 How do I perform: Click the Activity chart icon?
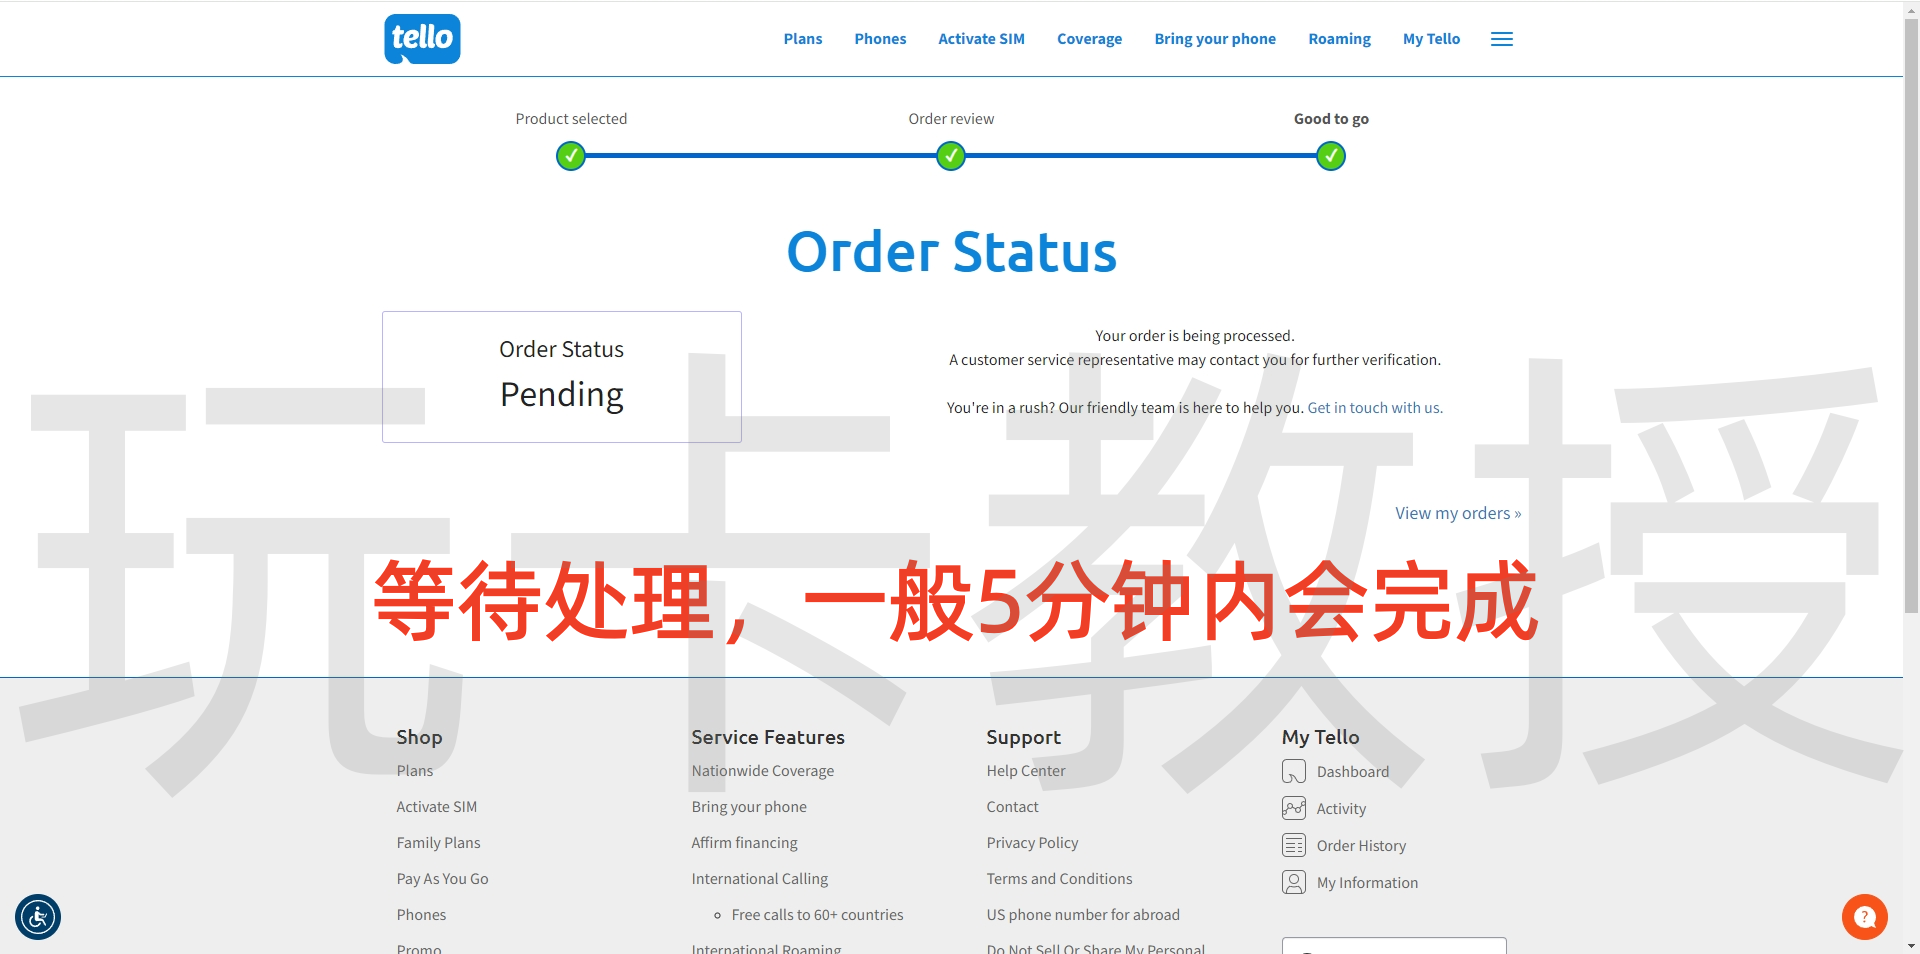pos(1293,808)
